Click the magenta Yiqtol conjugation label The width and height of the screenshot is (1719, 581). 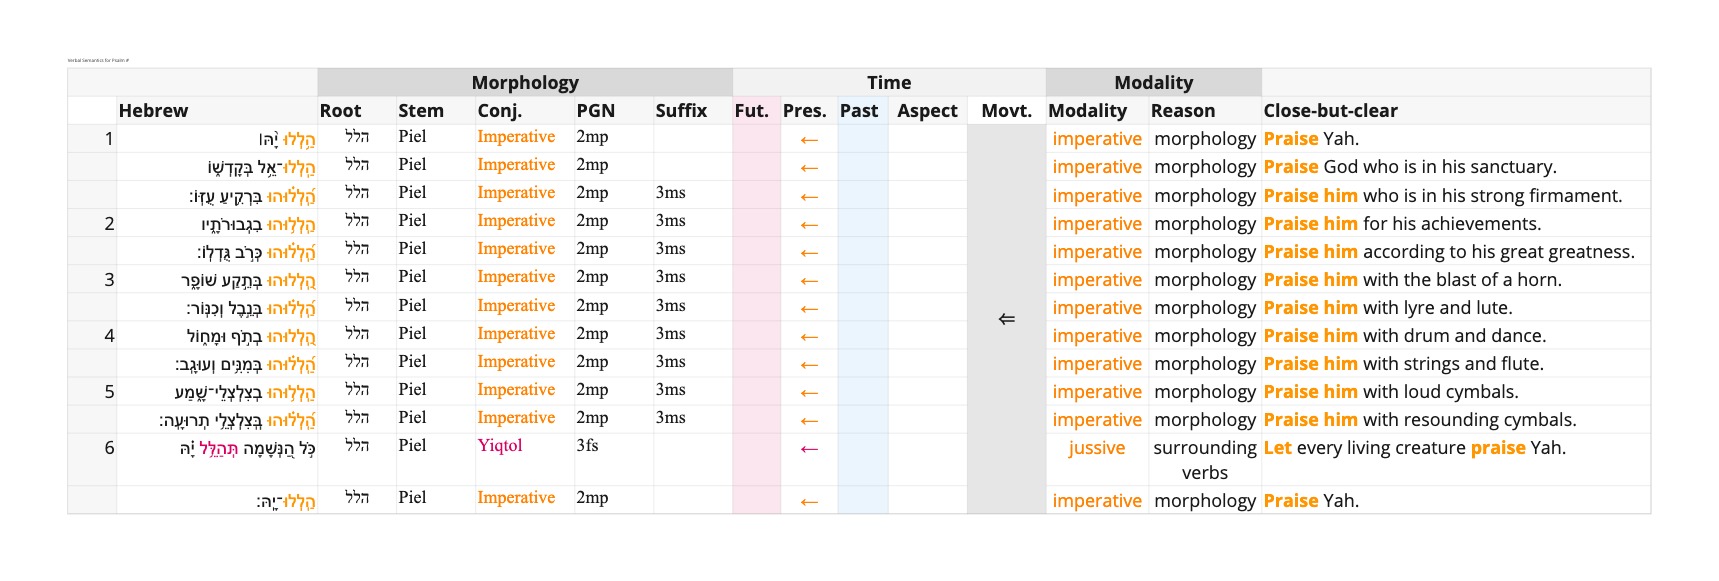(x=500, y=446)
